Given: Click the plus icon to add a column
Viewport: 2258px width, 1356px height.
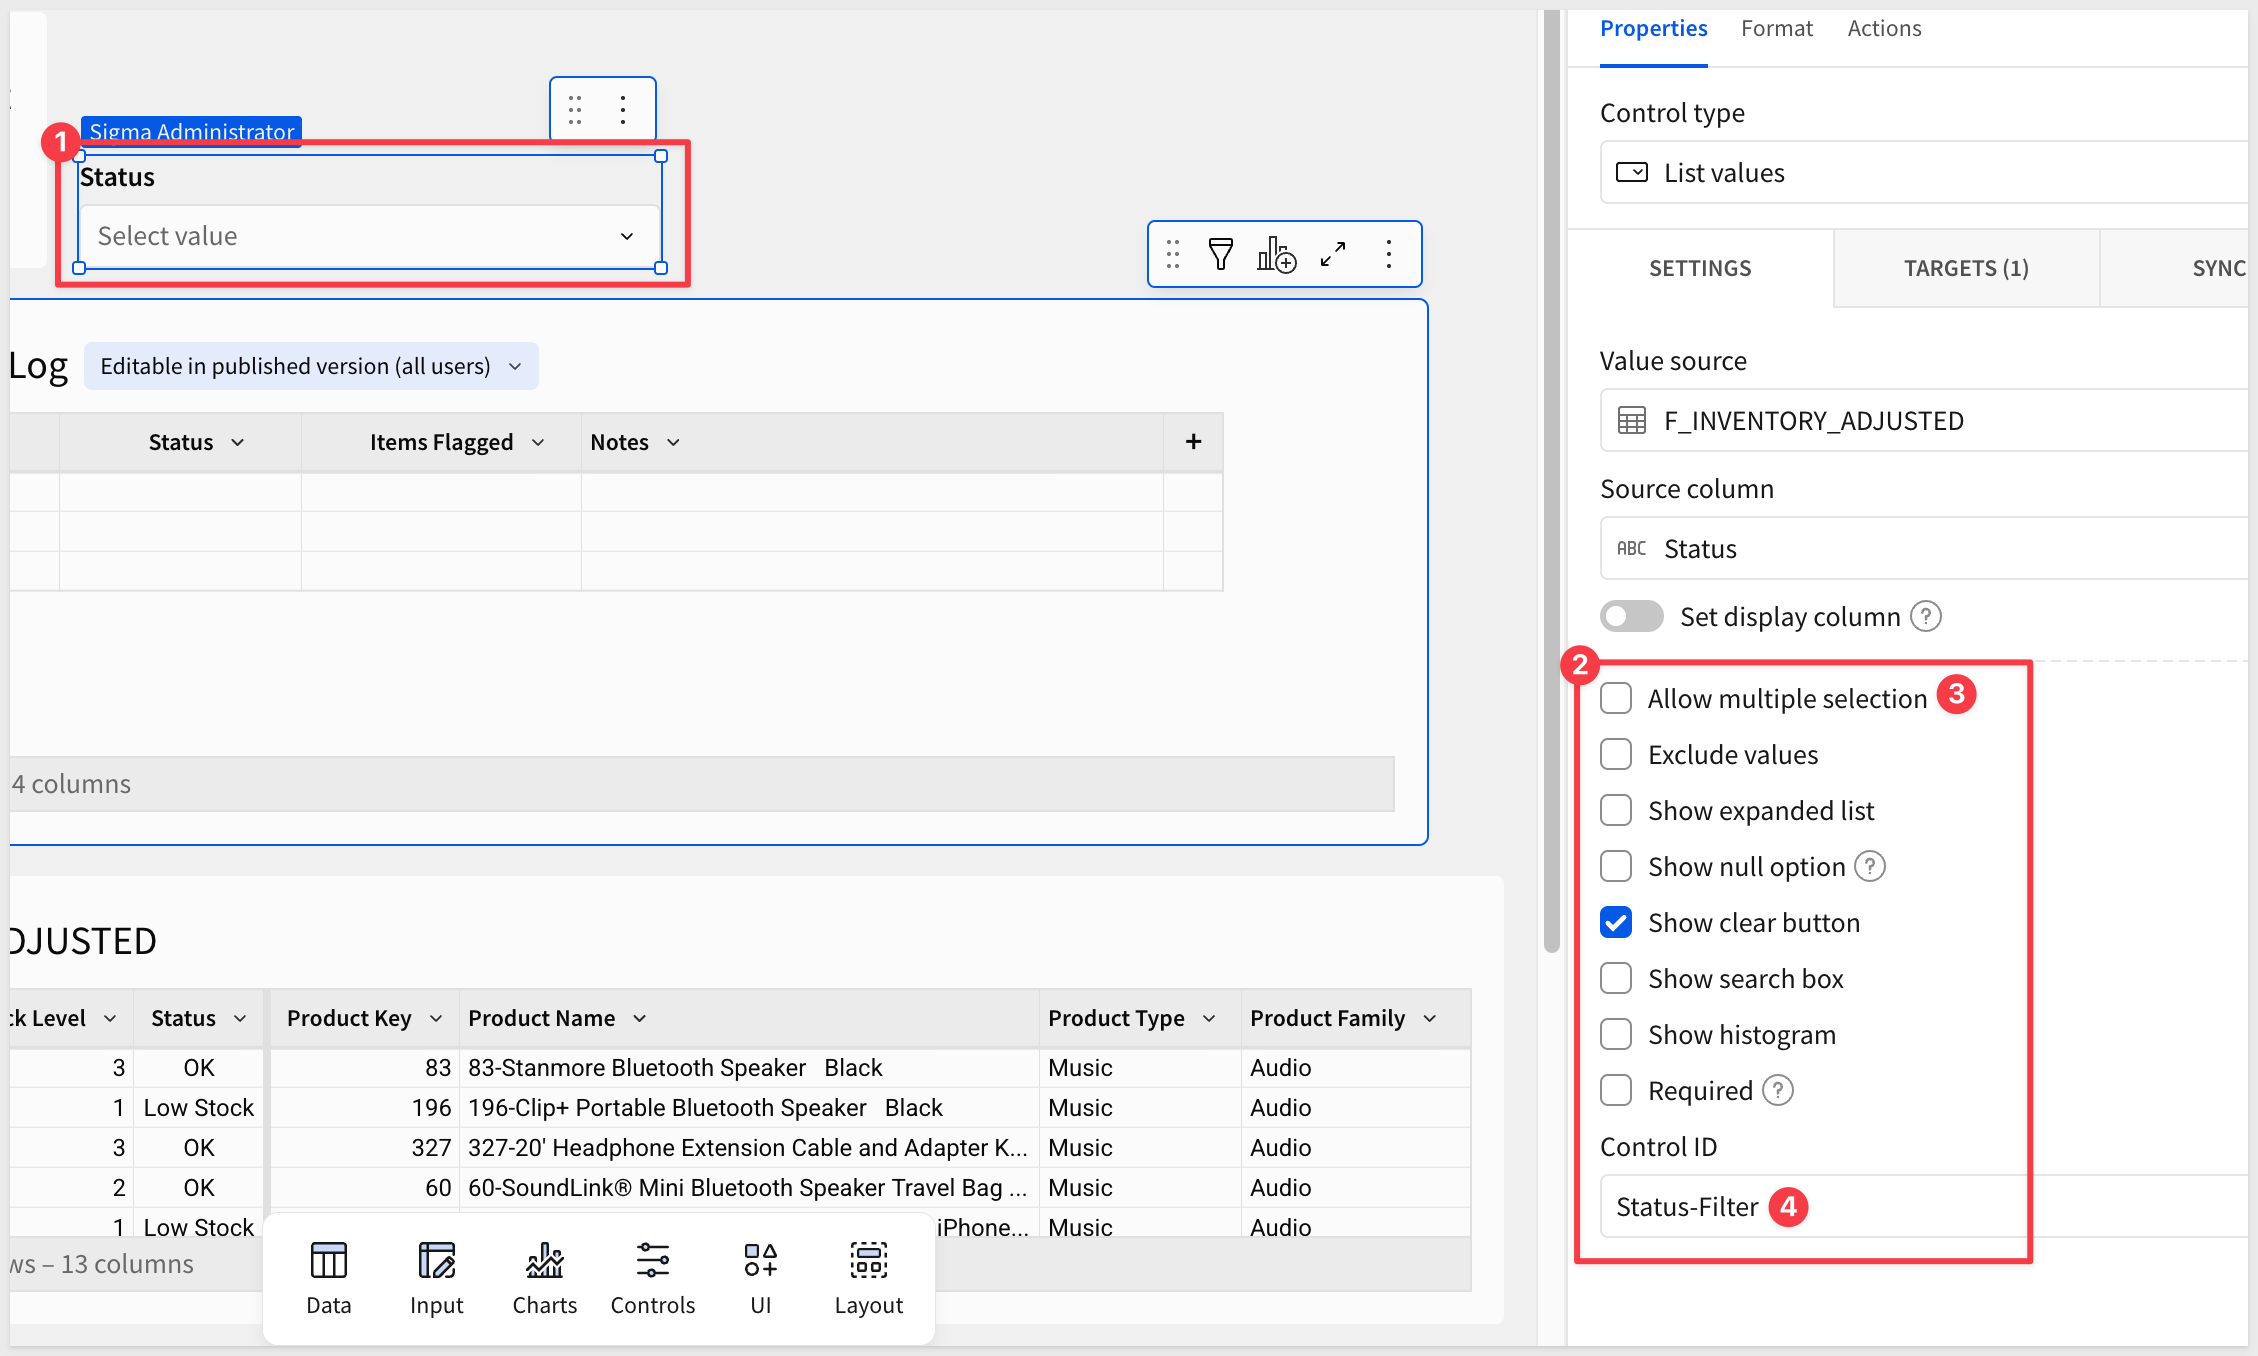Looking at the screenshot, I should [x=1193, y=442].
